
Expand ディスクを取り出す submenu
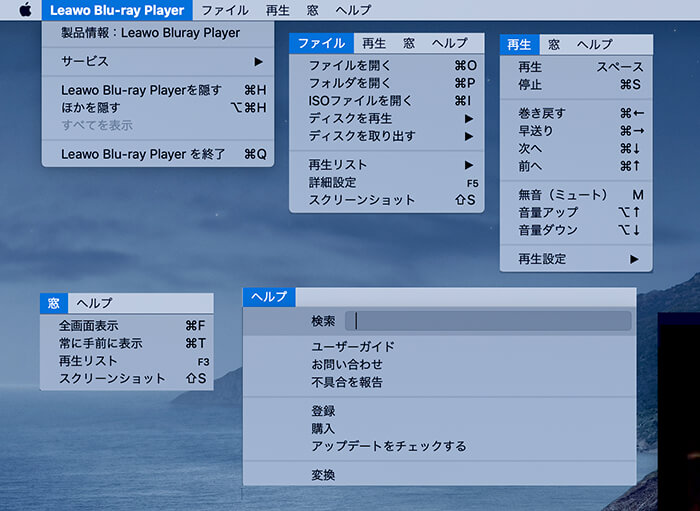(x=387, y=136)
